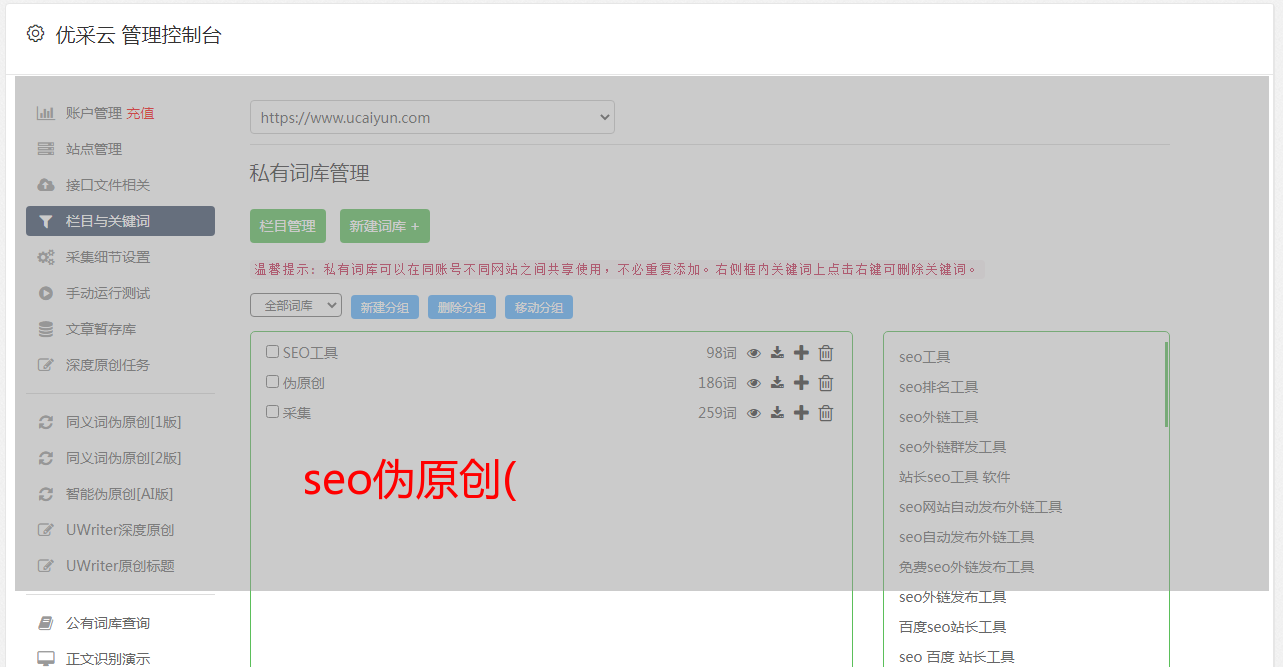Open 文章暂存库 menu item
The height and width of the screenshot is (667, 1283).
[101, 329]
